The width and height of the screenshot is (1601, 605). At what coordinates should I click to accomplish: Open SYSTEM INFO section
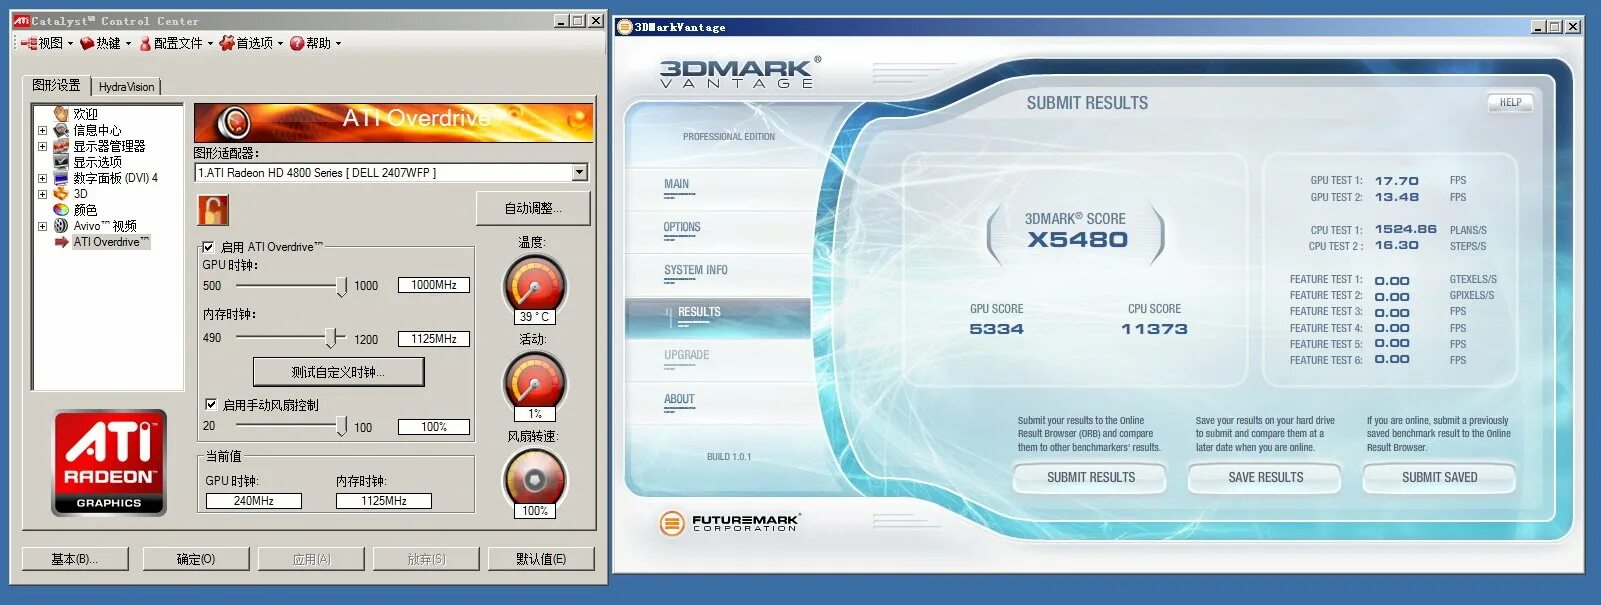[x=696, y=270]
